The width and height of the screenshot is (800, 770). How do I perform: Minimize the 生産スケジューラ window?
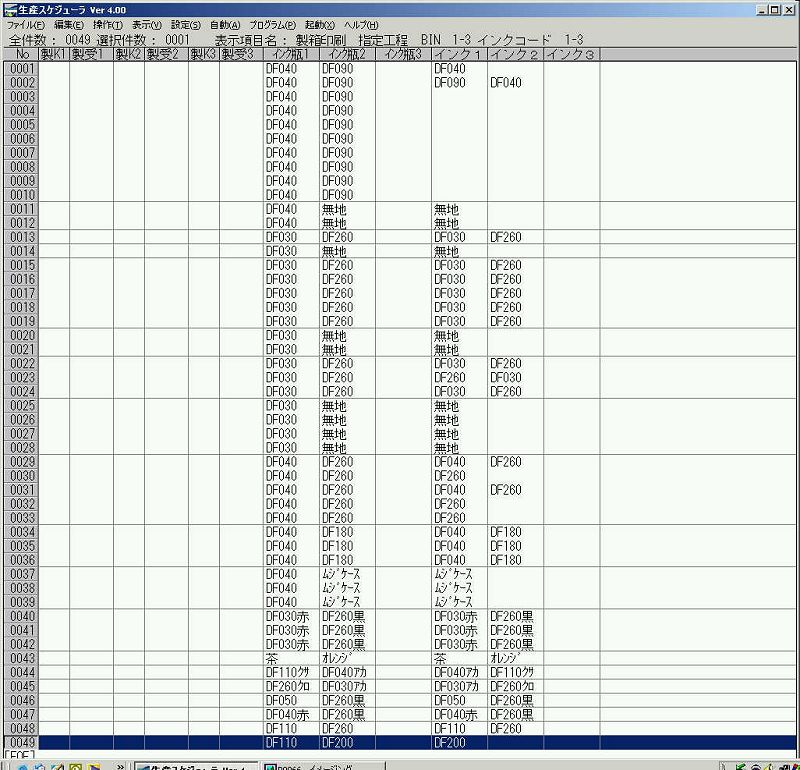click(762, 9)
